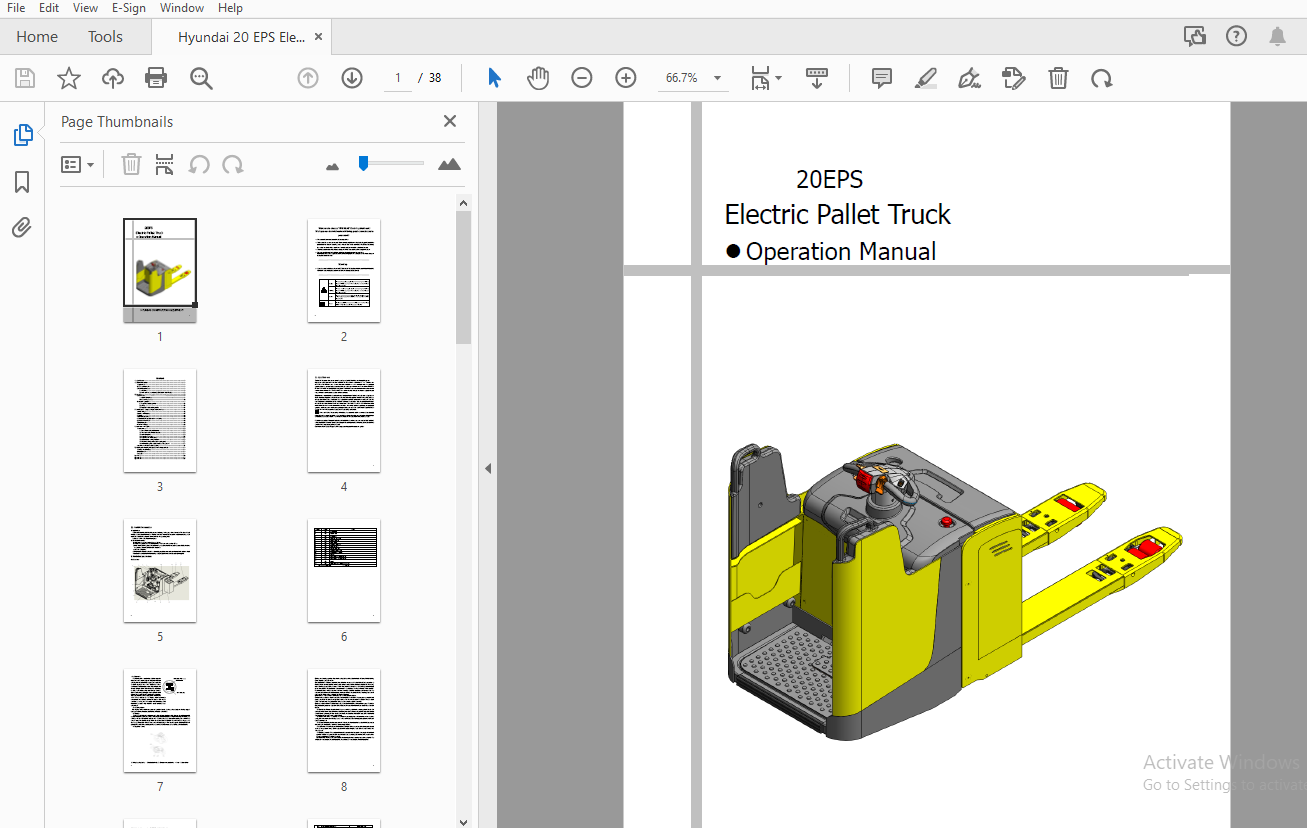Click the thumbnails panel scroll down arrow

point(463,821)
